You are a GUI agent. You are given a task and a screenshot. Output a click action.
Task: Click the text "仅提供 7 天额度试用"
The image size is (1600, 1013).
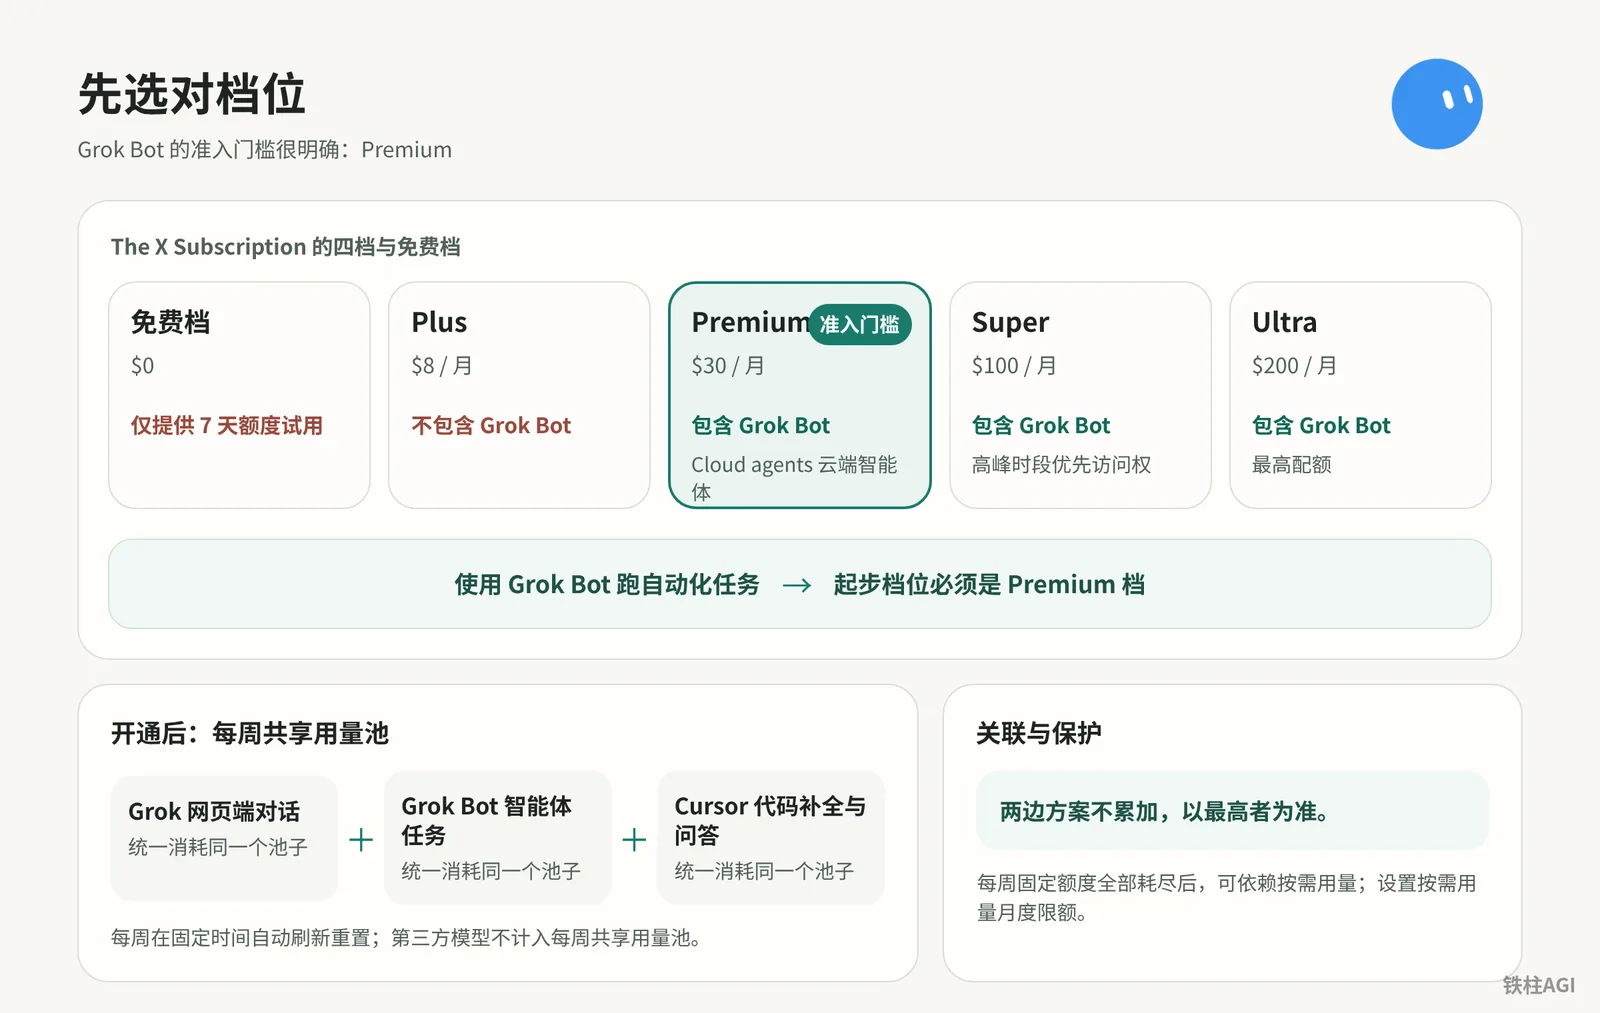[x=227, y=426]
